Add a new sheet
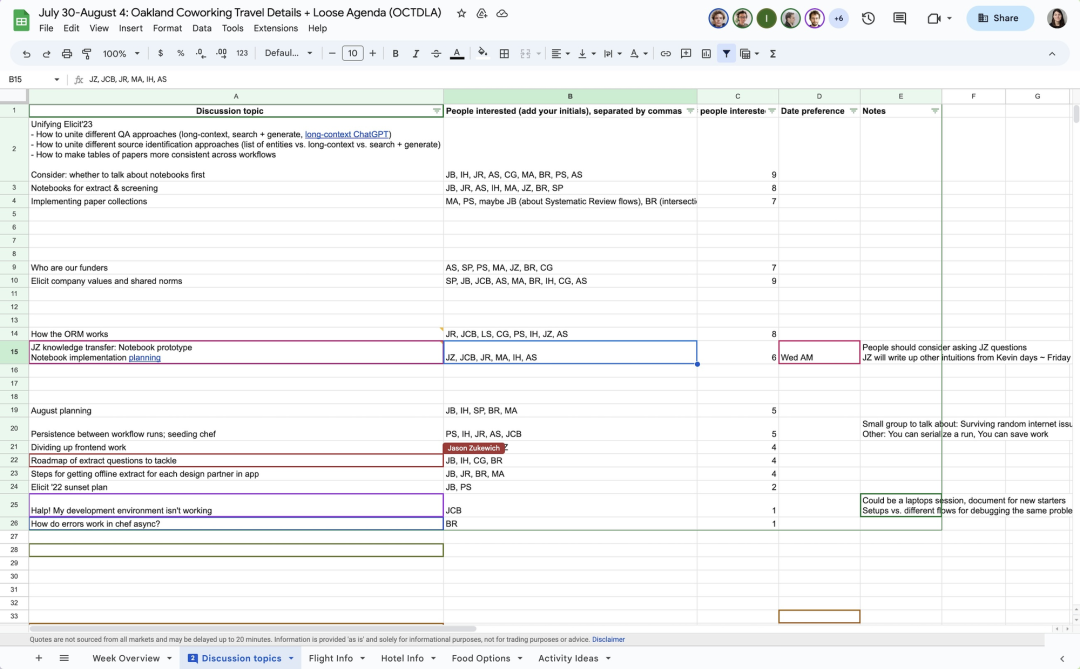Image resolution: width=1080 pixels, height=669 pixels. [x=39, y=658]
